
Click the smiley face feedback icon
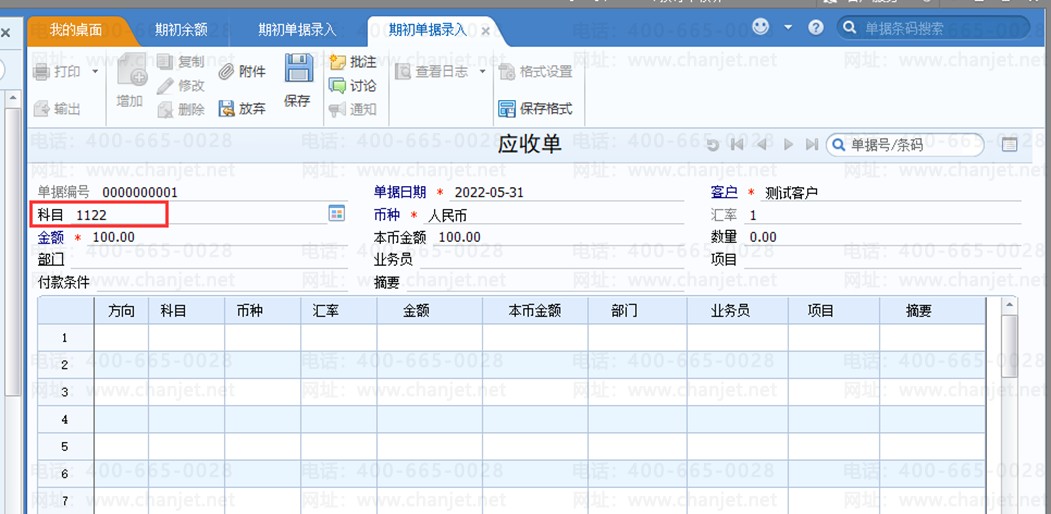point(761,27)
